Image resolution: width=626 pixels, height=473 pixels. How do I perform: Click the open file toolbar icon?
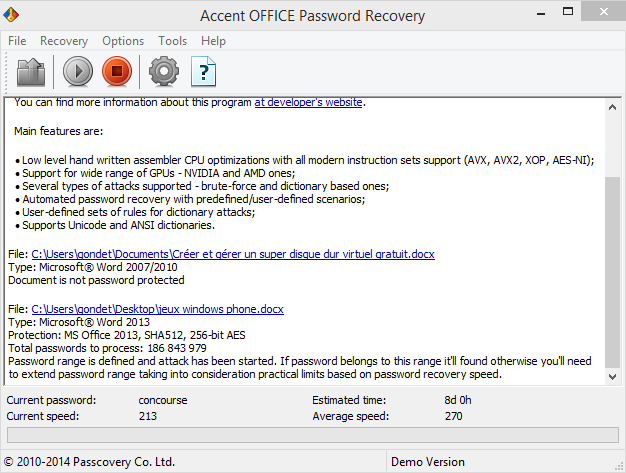33,72
